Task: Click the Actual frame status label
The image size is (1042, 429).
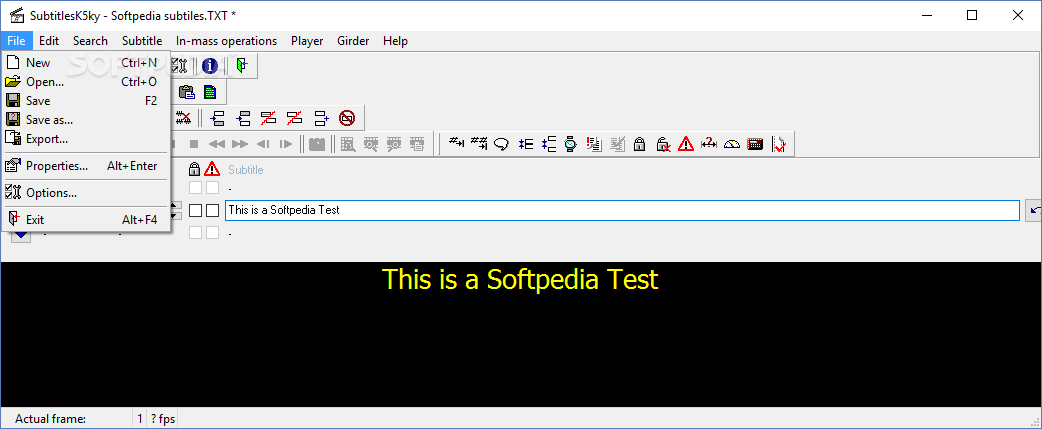Action: click(51, 419)
